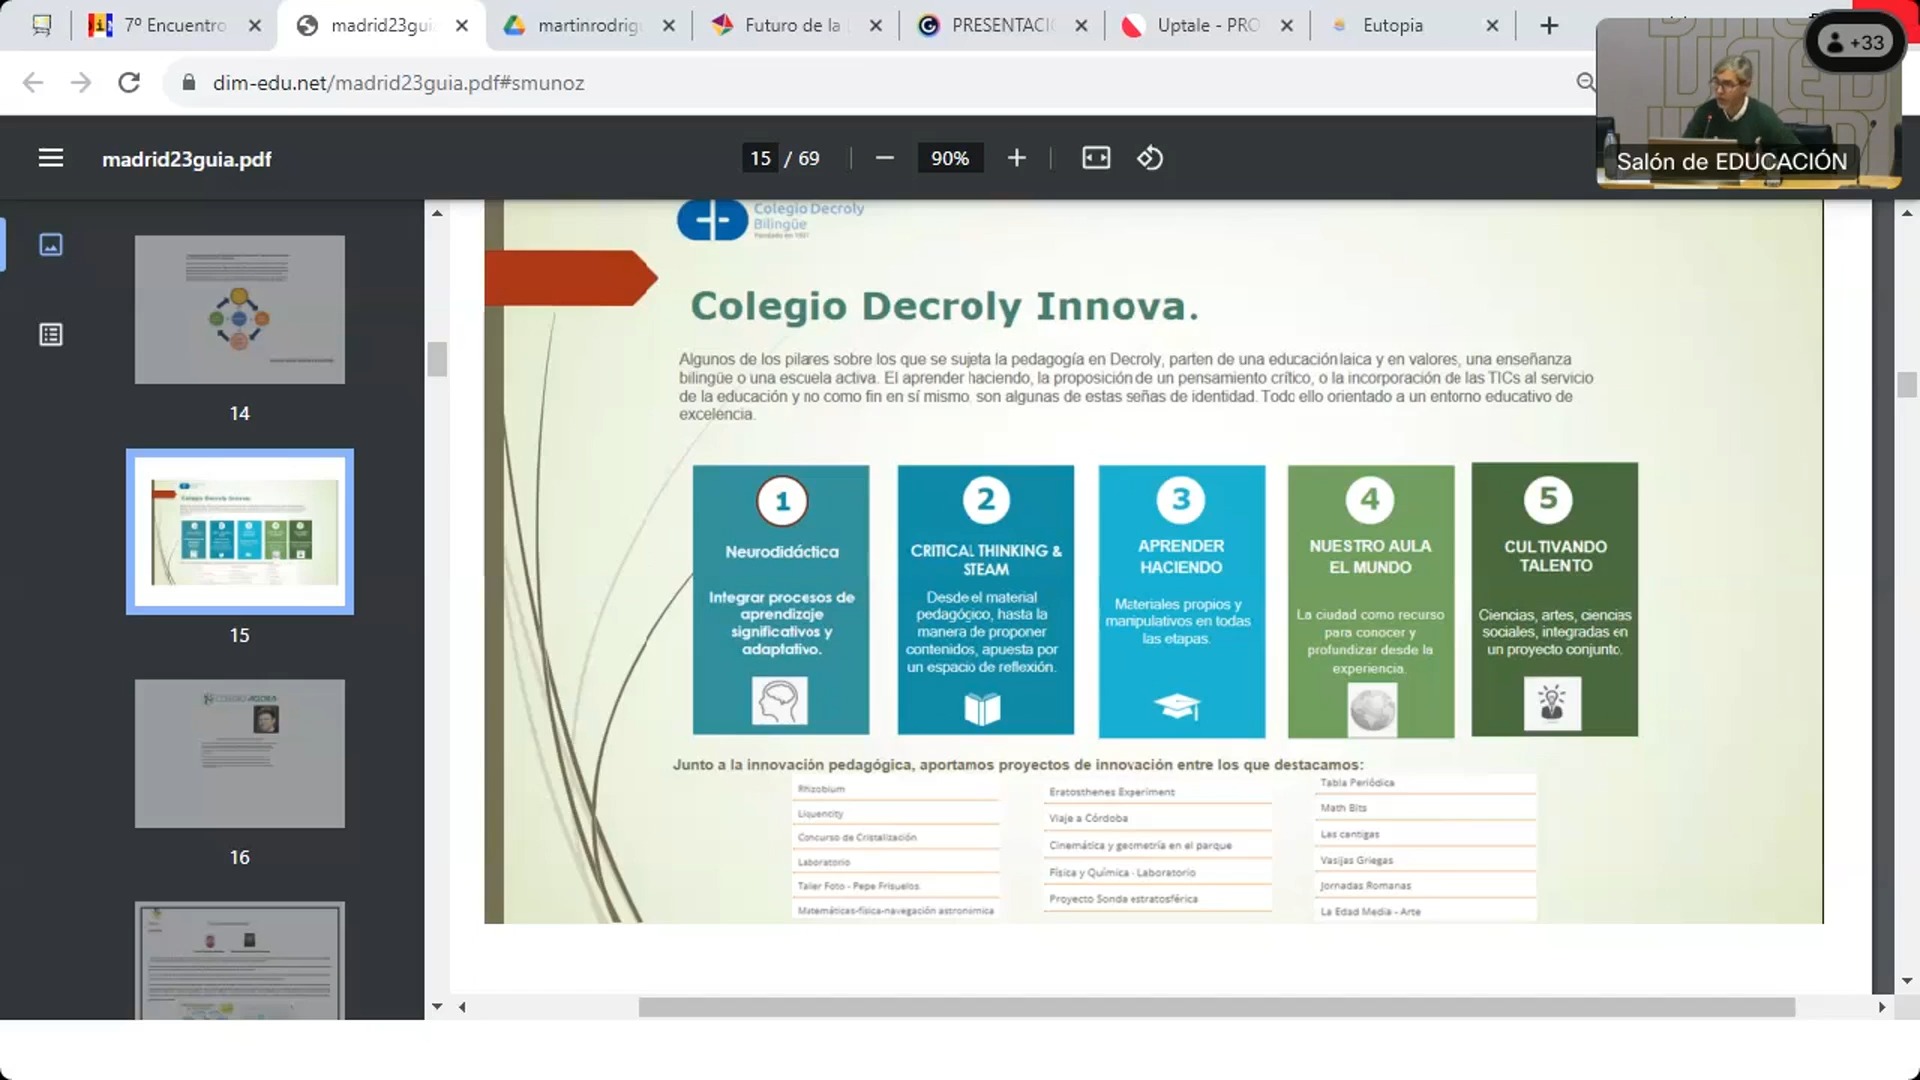The height and width of the screenshot is (1080, 1920).
Task: Click the 90% zoom level field
Action: click(949, 158)
